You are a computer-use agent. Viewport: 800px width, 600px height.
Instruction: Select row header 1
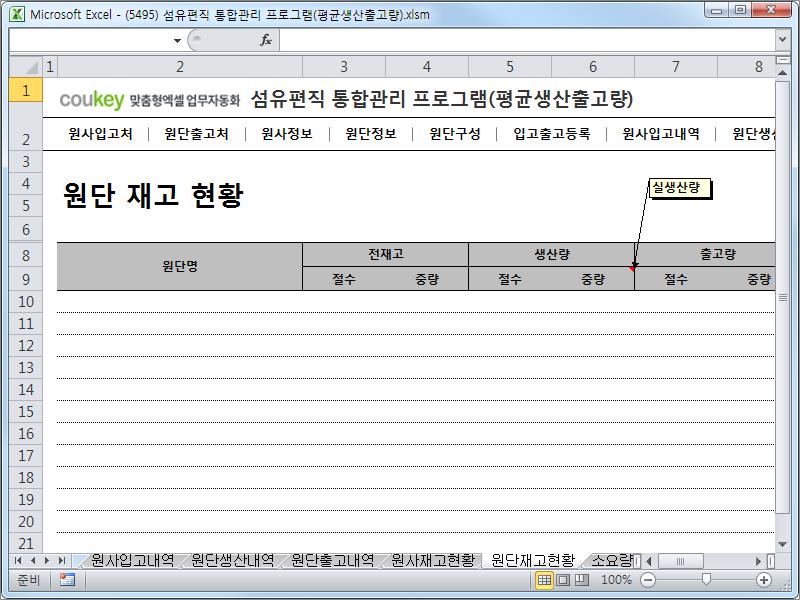point(26,90)
